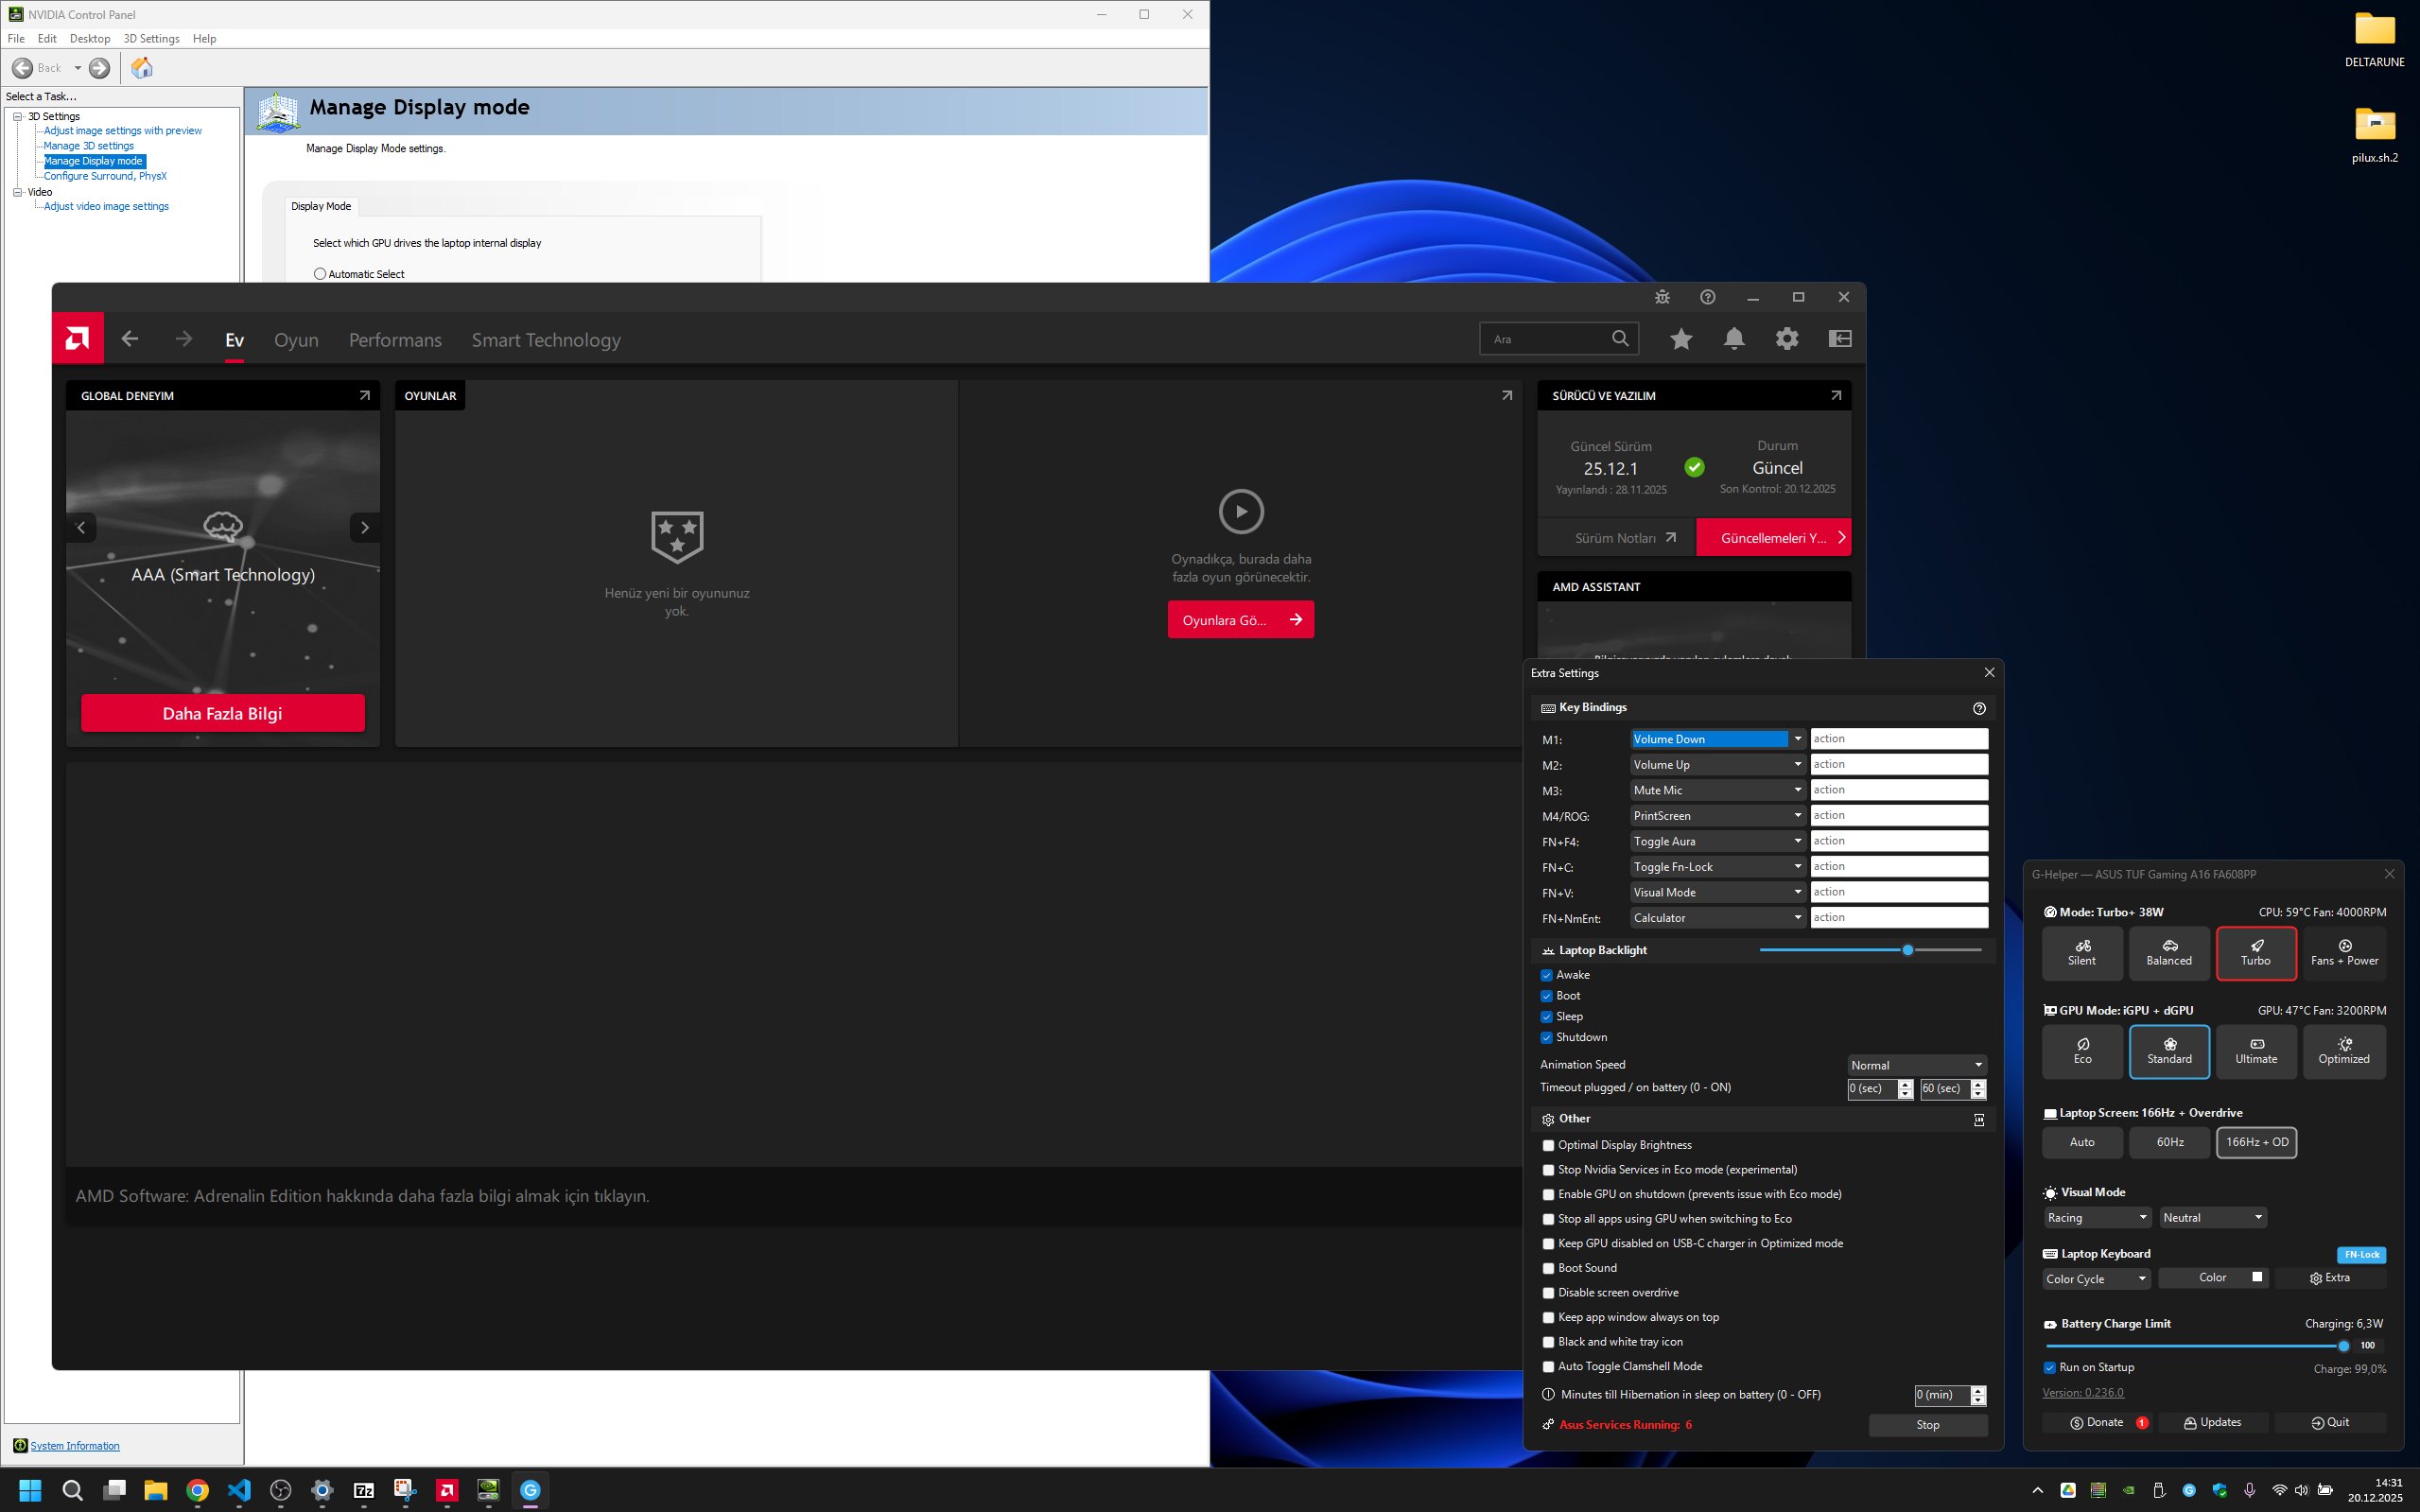The image size is (2420, 1512).
Task: Open M4/ROG PrintScreen dropdown
Action: pyautogui.click(x=1717, y=816)
